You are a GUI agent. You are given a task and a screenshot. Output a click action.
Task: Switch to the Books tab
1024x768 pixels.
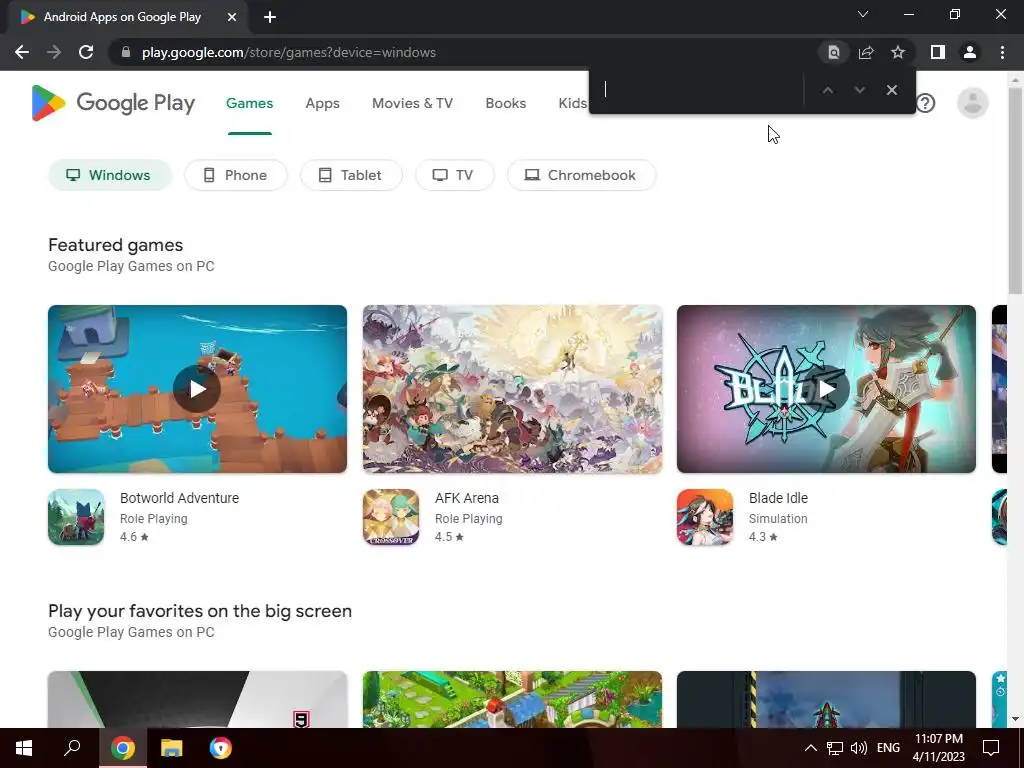[505, 103]
